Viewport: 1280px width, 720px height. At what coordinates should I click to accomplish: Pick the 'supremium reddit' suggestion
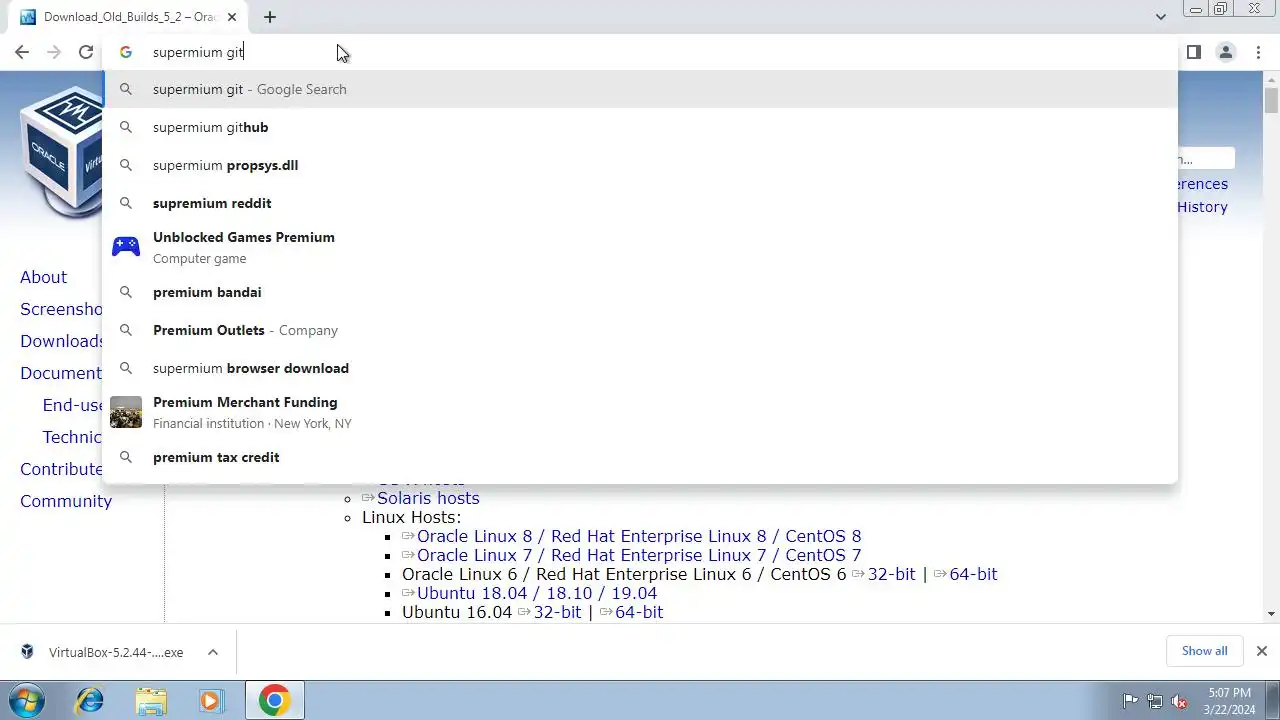640,203
